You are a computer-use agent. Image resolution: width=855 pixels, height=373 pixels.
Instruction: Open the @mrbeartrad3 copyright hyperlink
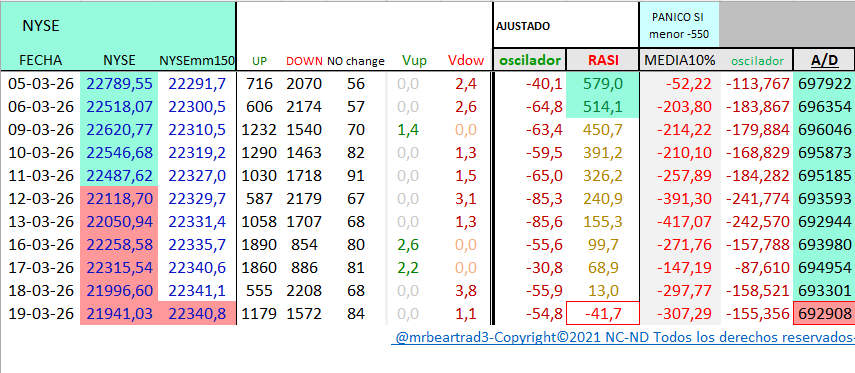pos(623,338)
